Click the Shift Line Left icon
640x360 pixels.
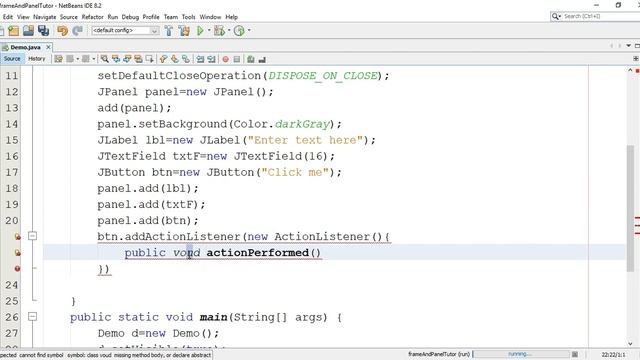click(x=200, y=59)
